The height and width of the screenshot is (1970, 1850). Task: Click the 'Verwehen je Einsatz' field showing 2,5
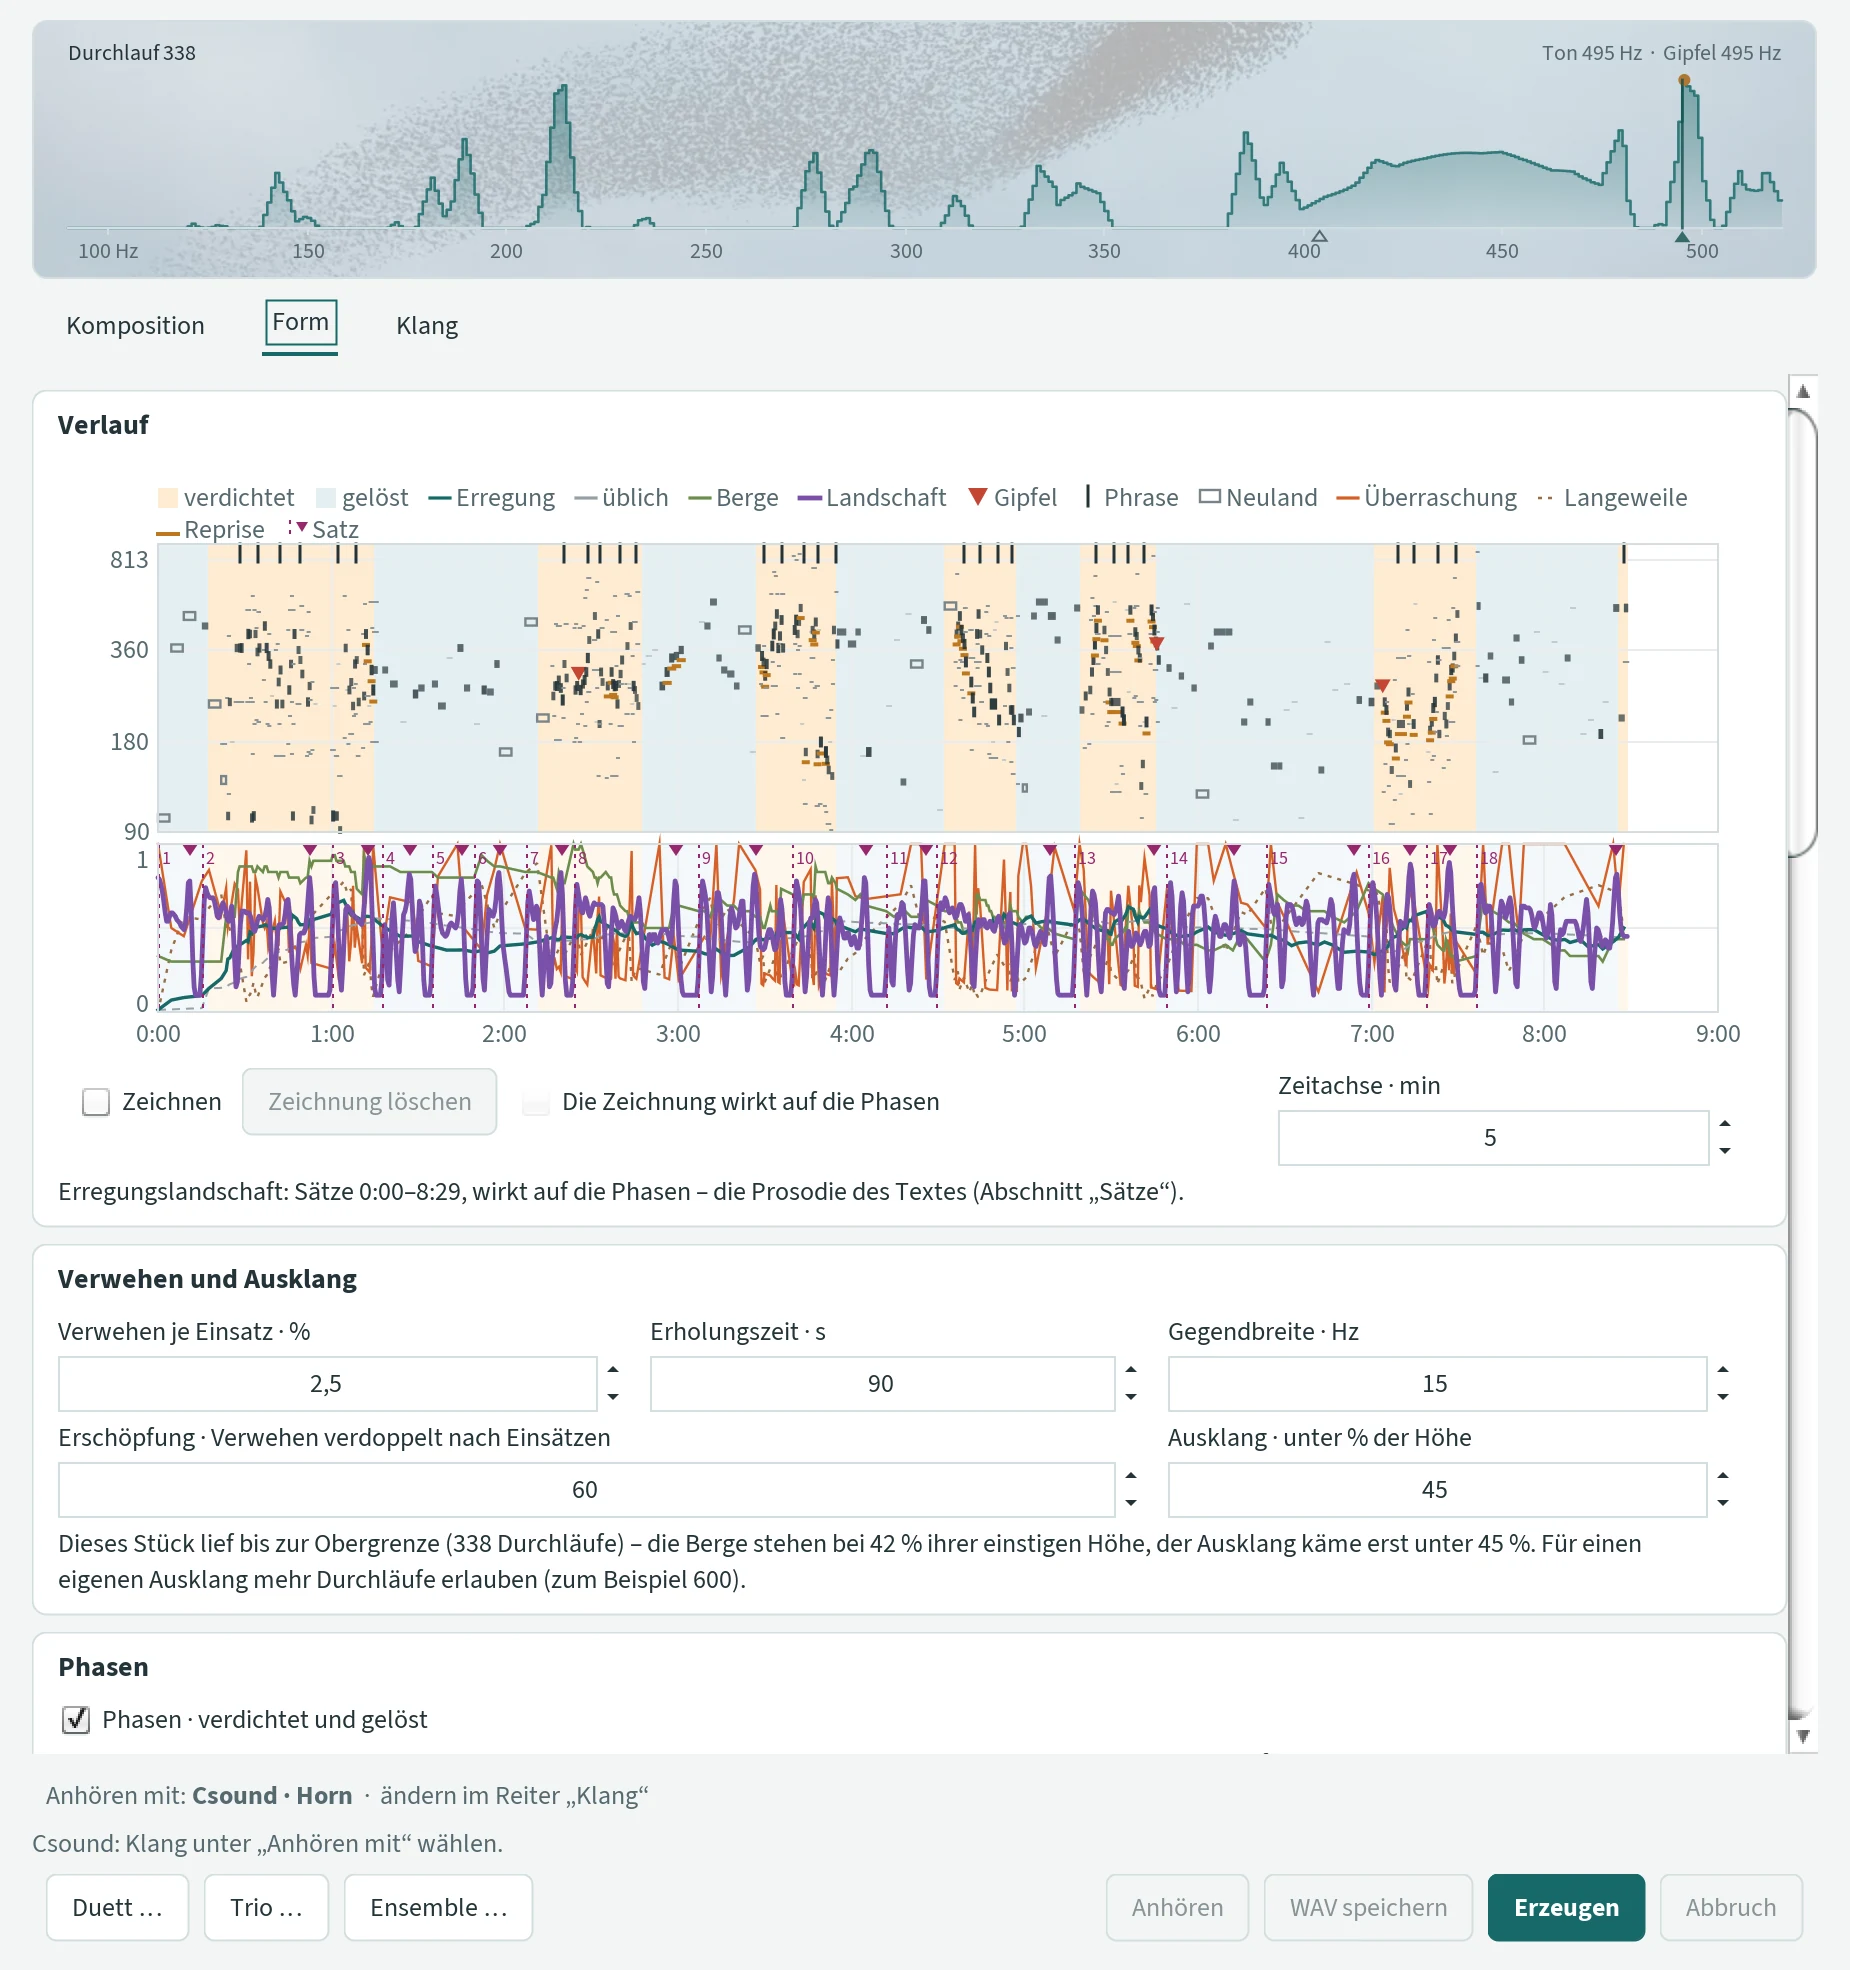(x=327, y=1384)
